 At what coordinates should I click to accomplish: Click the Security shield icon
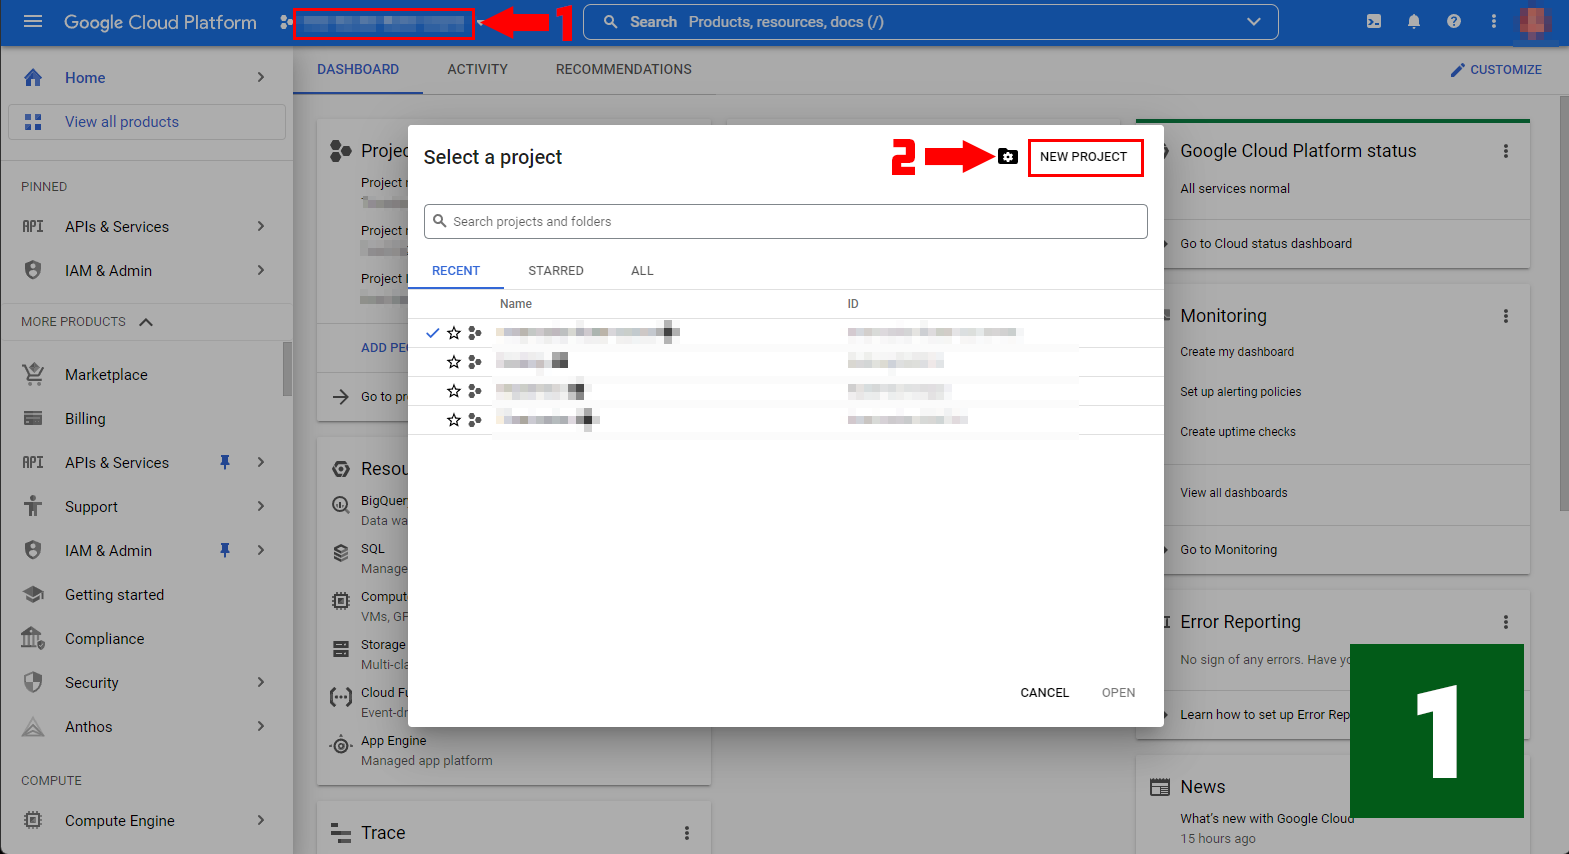(x=33, y=682)
